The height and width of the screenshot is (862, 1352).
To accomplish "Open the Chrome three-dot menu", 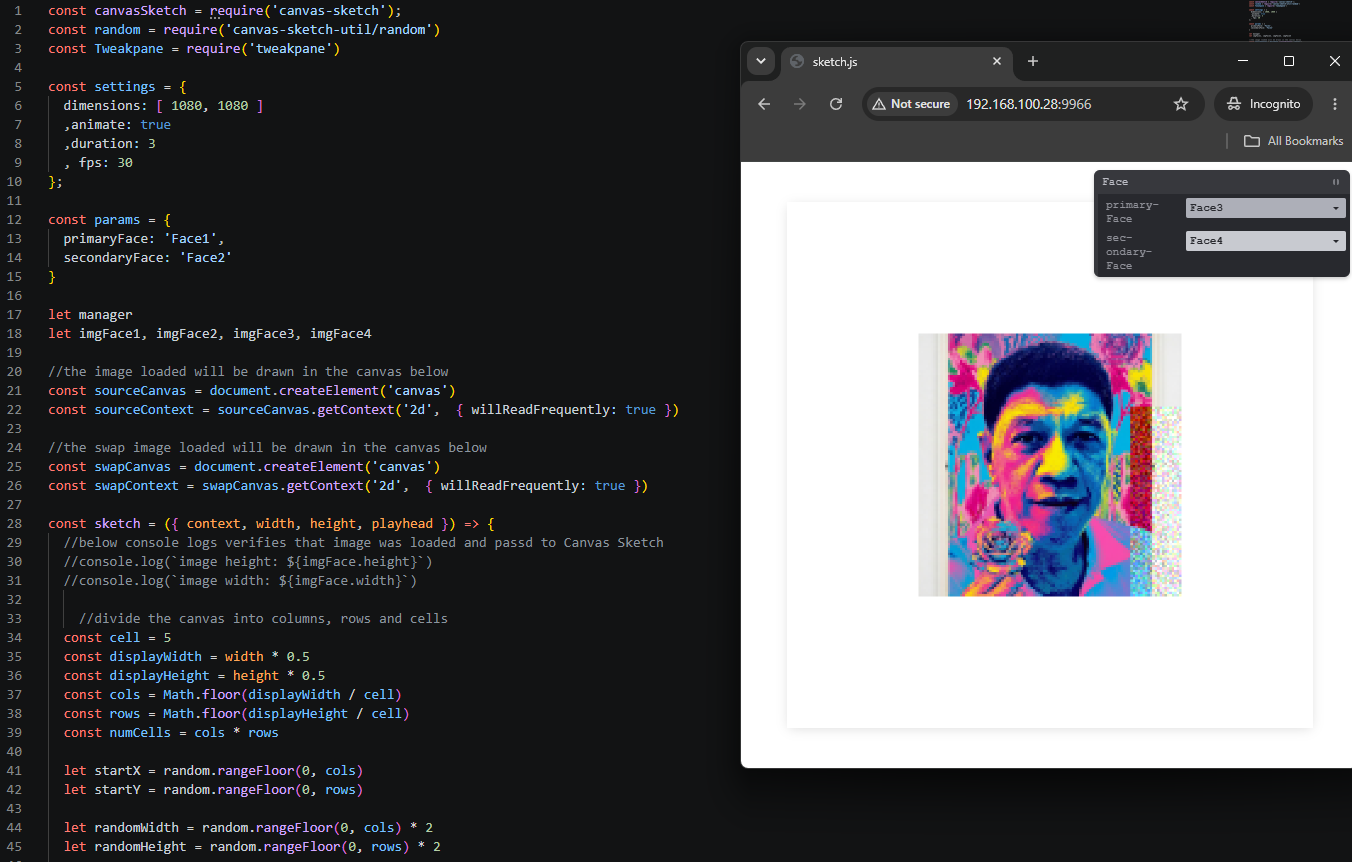I will pyautogui.click(x=1335, y=104).
